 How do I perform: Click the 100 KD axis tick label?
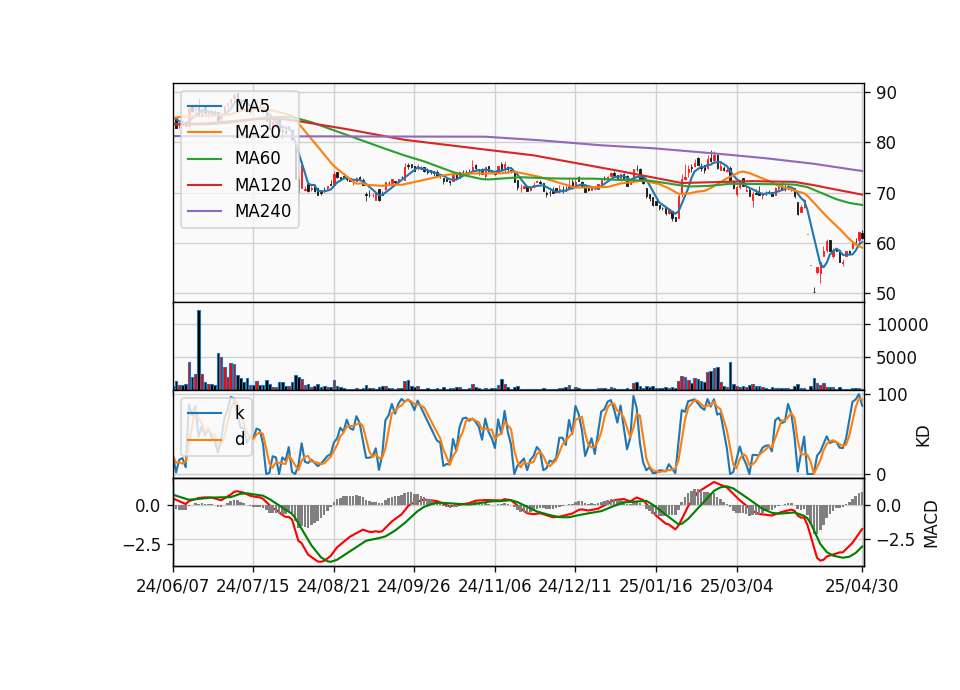click(892, 395)
